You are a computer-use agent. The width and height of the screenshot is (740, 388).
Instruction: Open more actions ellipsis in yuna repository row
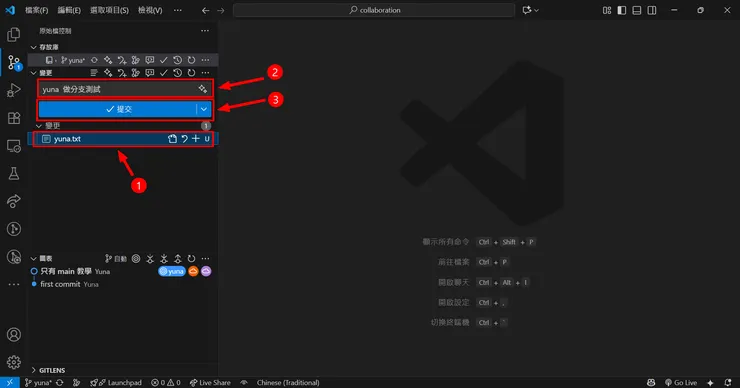[205, 60]
